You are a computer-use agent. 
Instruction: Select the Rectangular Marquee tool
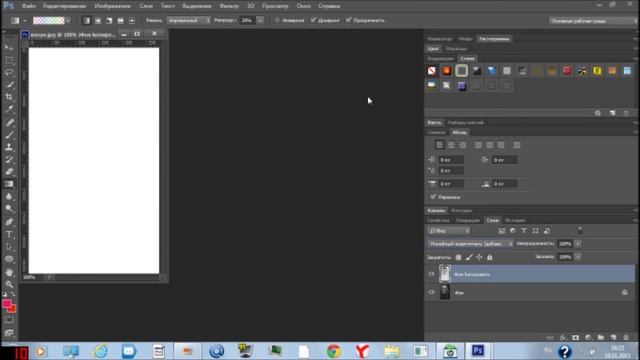coord(9,60)
